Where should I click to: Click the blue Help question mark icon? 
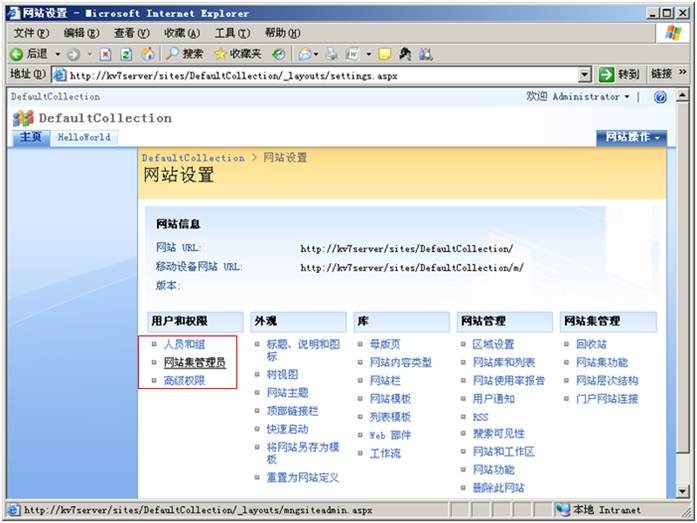pos(660,97)
